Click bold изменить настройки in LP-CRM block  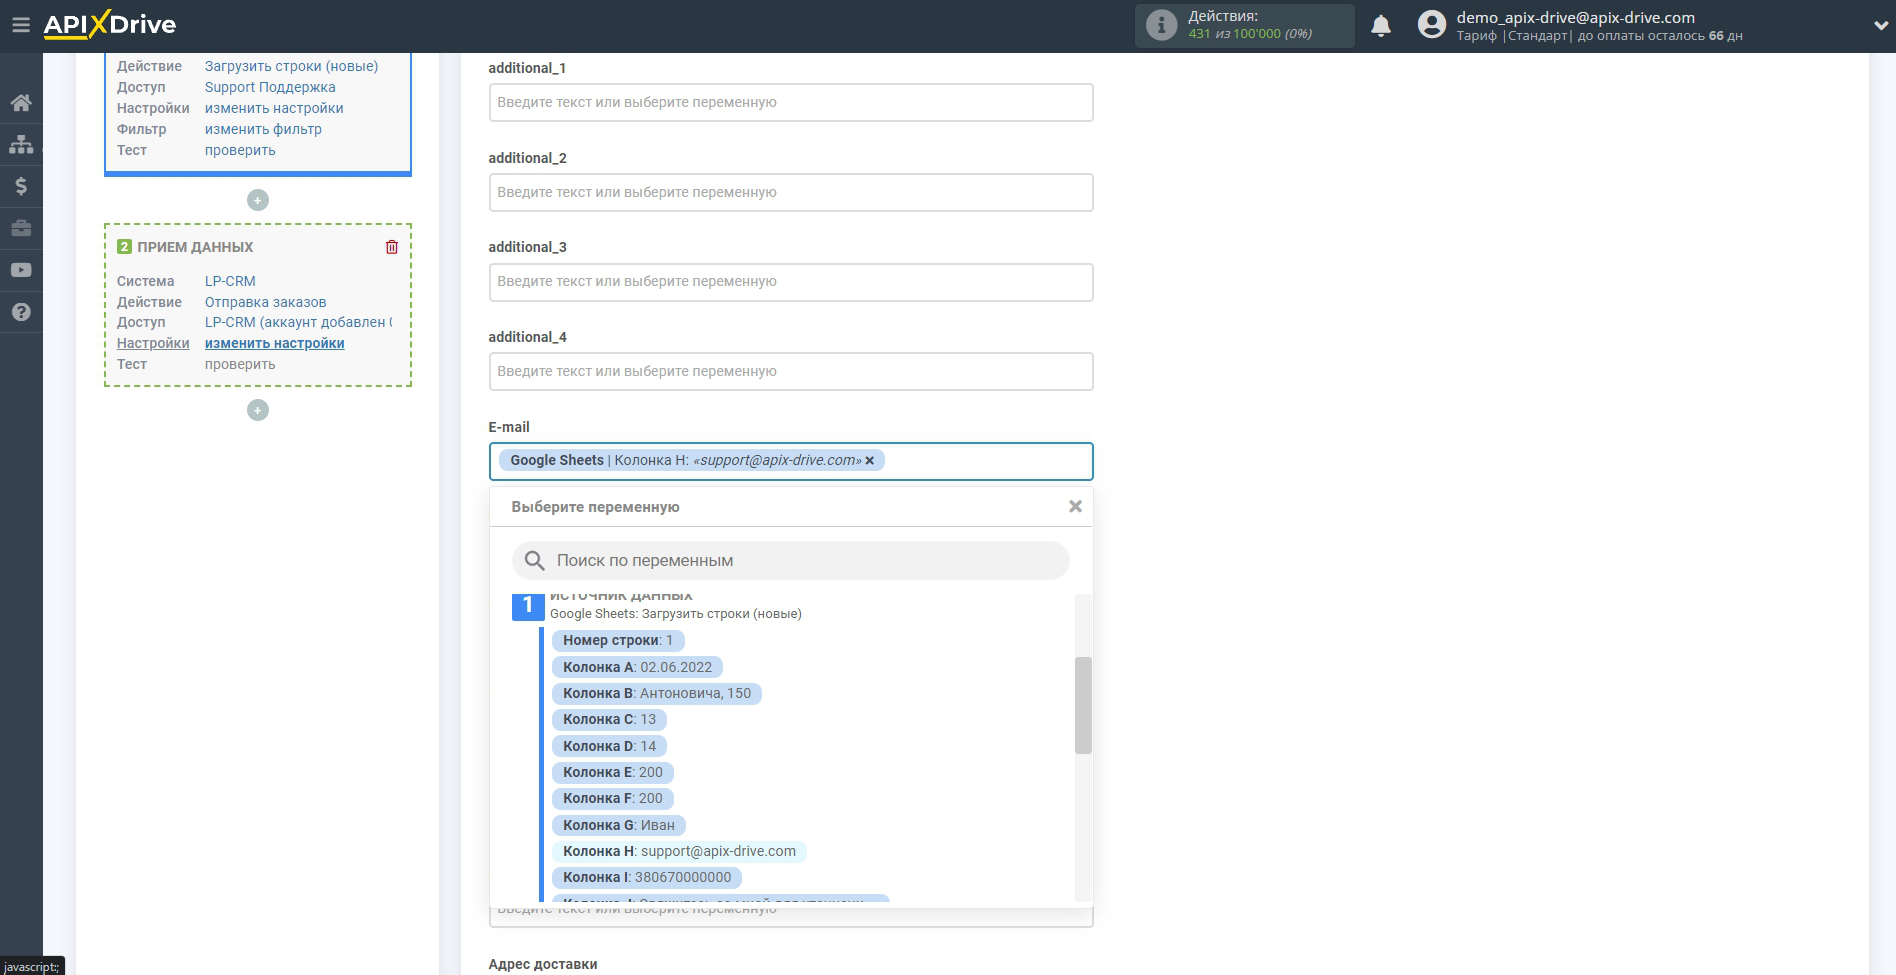tap(274, 343)
